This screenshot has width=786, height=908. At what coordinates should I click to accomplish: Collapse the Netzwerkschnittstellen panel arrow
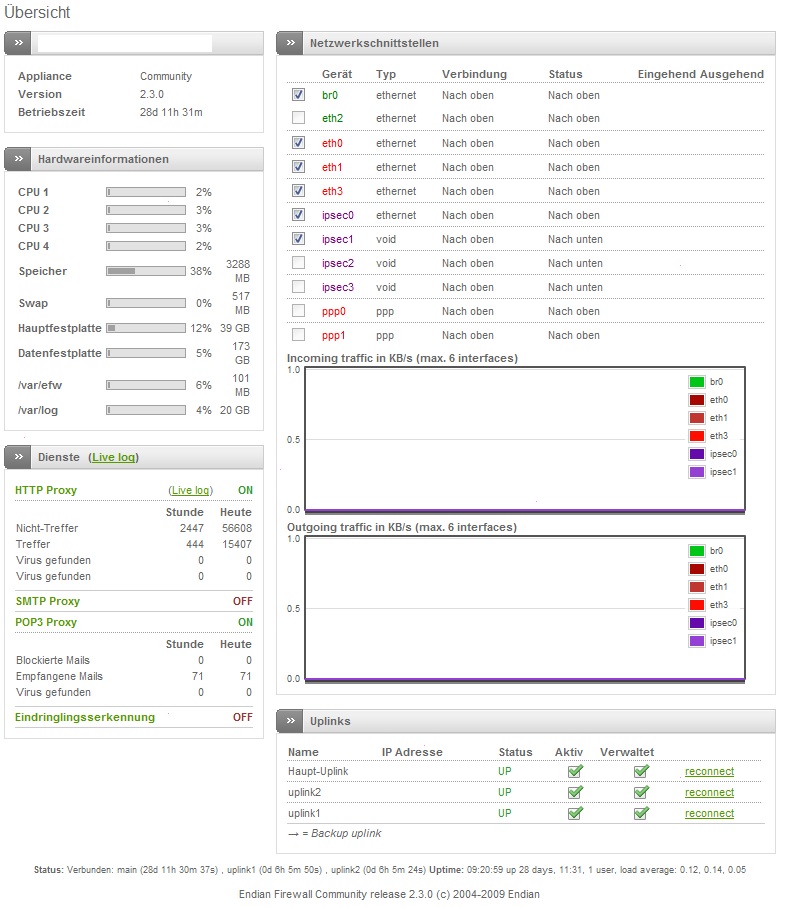(291, 43)
